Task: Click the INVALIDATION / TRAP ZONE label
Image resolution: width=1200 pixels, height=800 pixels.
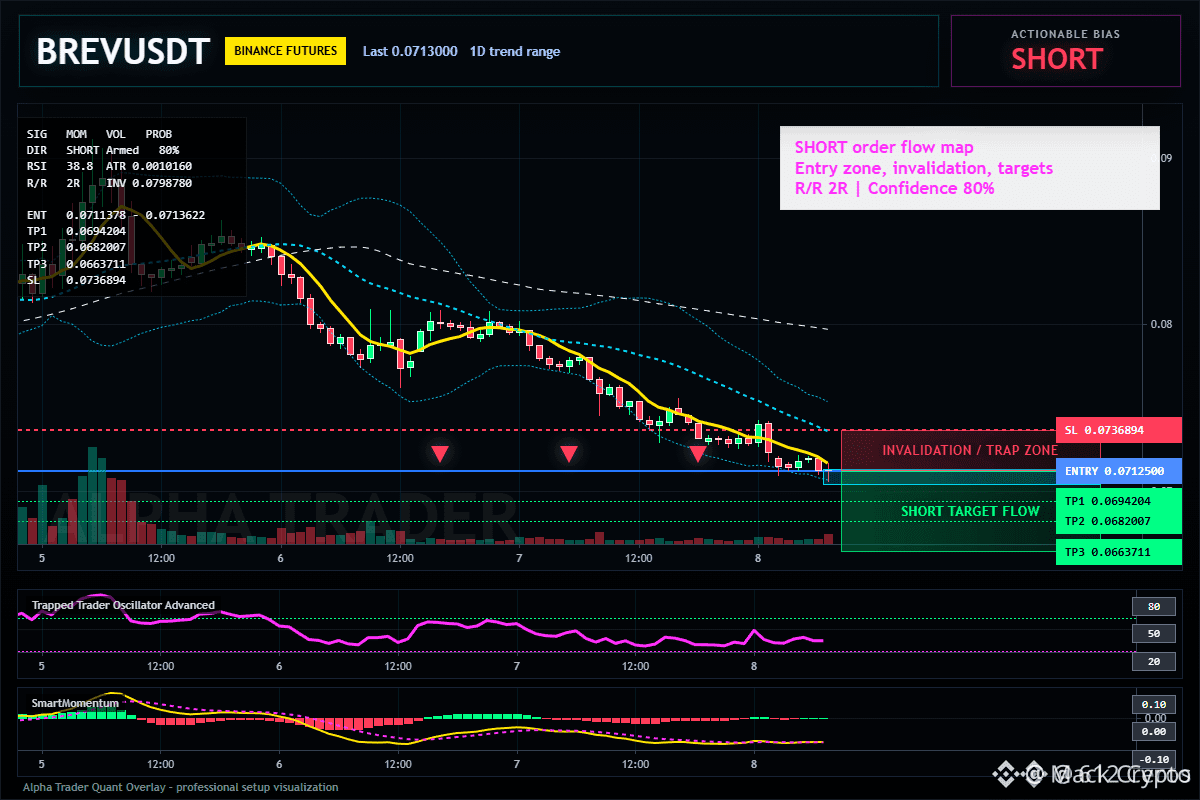Action: tap(970, 450)
